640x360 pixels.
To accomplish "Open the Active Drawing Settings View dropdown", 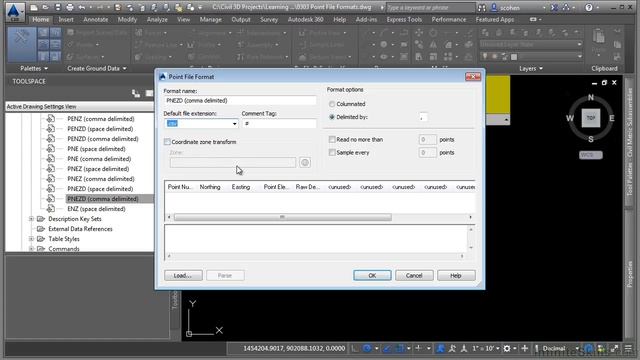I will pos(80,107).
